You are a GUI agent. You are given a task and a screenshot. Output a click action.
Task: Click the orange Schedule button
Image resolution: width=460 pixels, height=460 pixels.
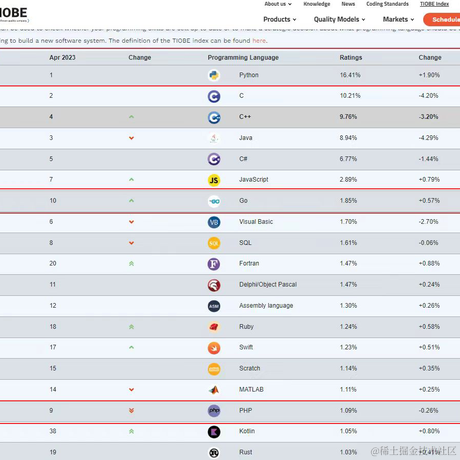coord(442,20)
